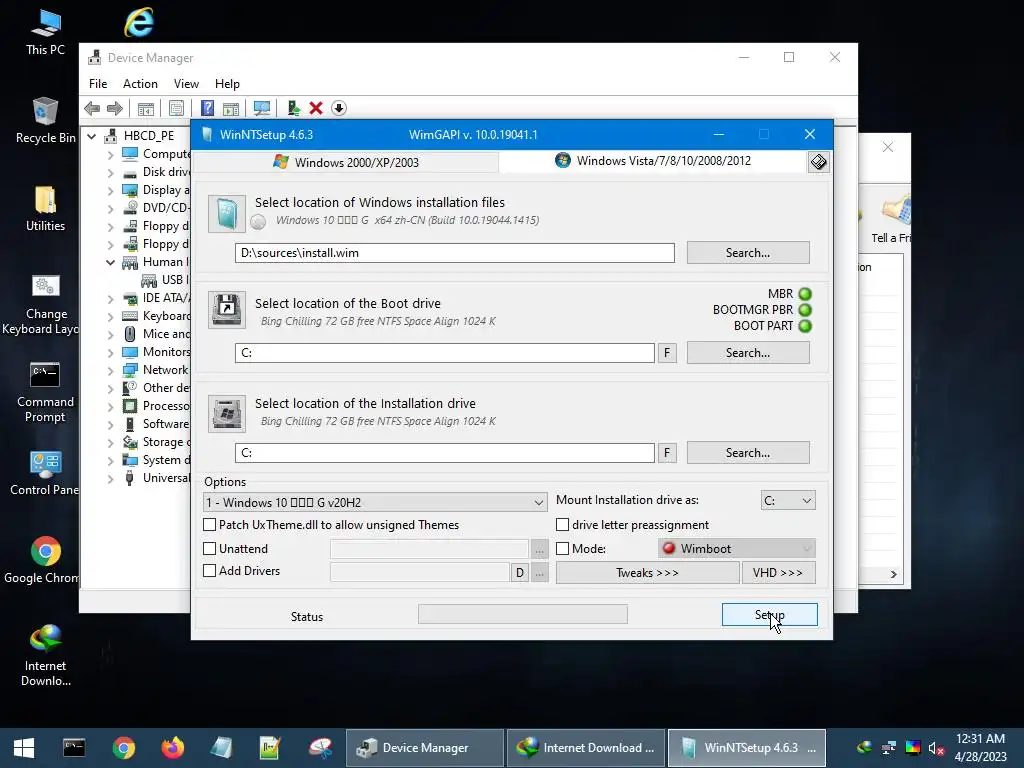
Task: Tick drive letter preassignment checkbox
Action: point(562,524)
